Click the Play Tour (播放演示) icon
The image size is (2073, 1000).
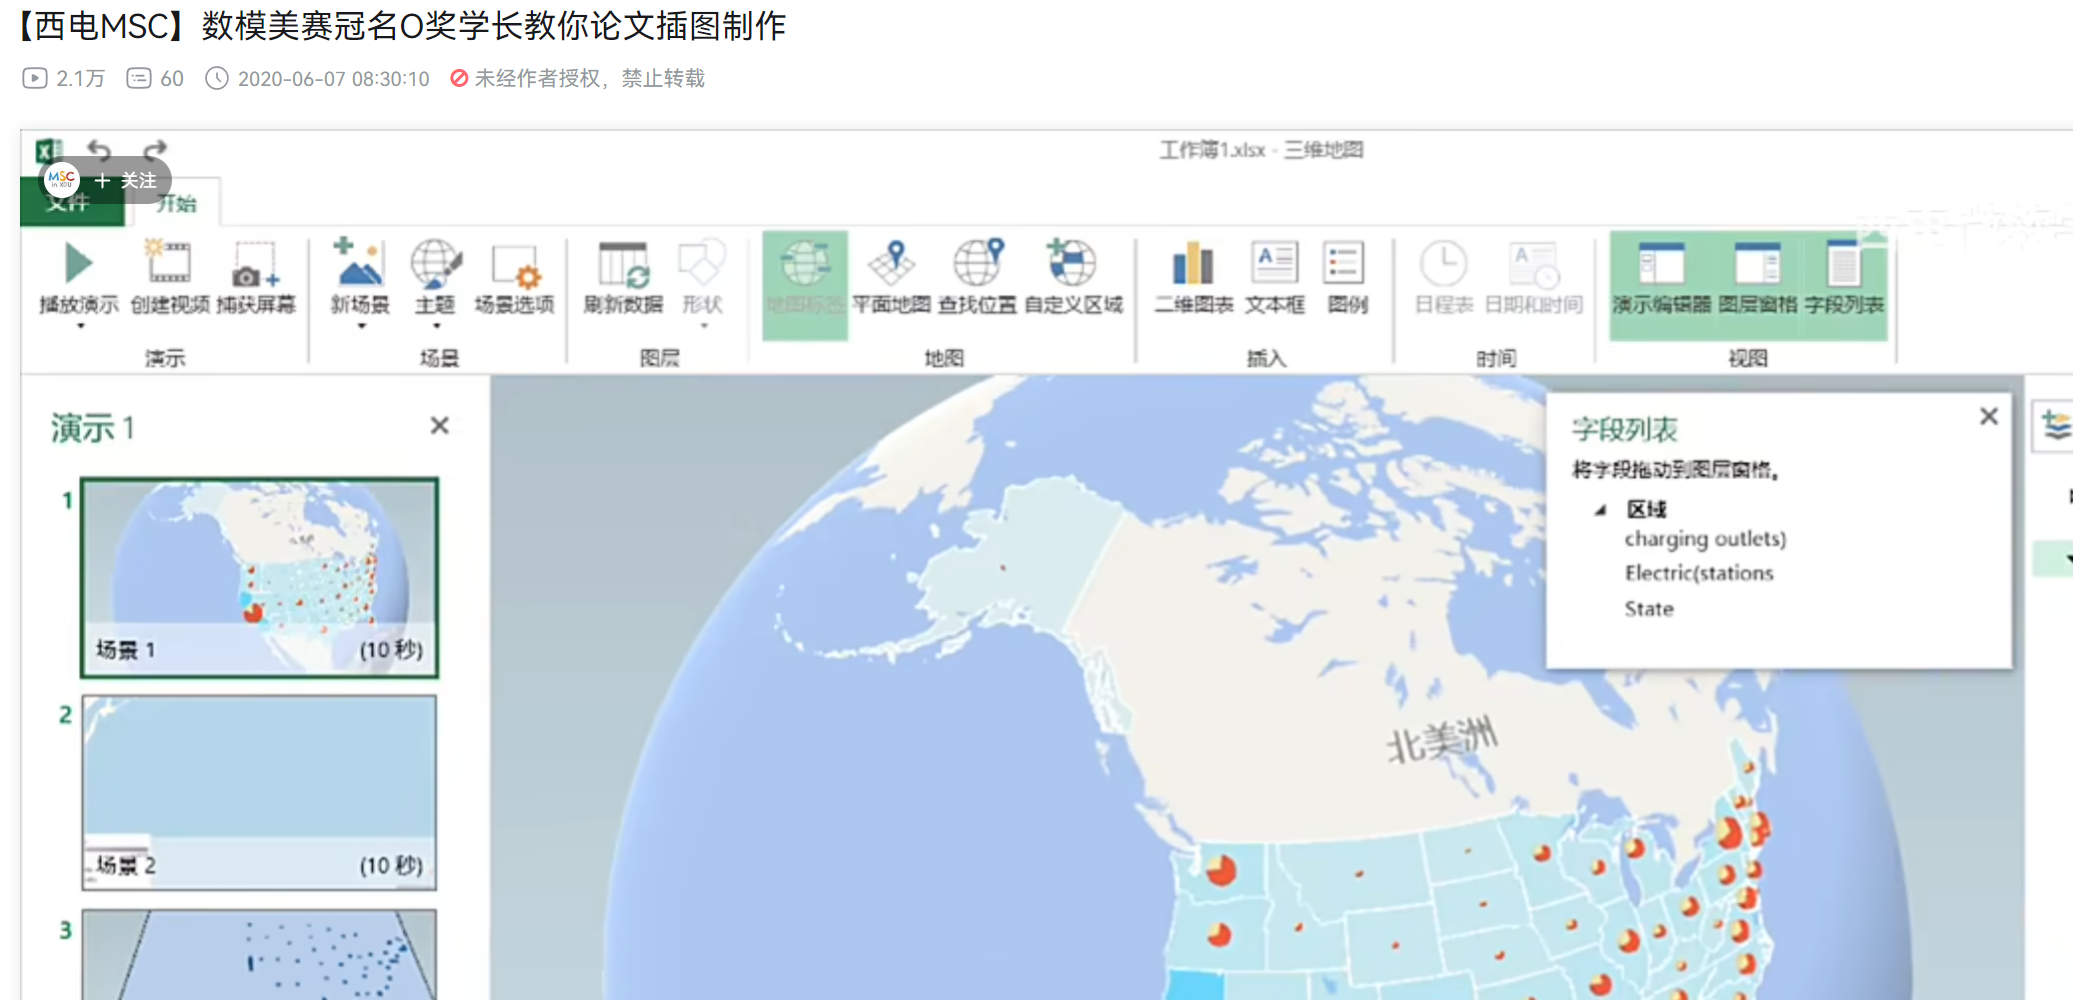tap(78, 265)
